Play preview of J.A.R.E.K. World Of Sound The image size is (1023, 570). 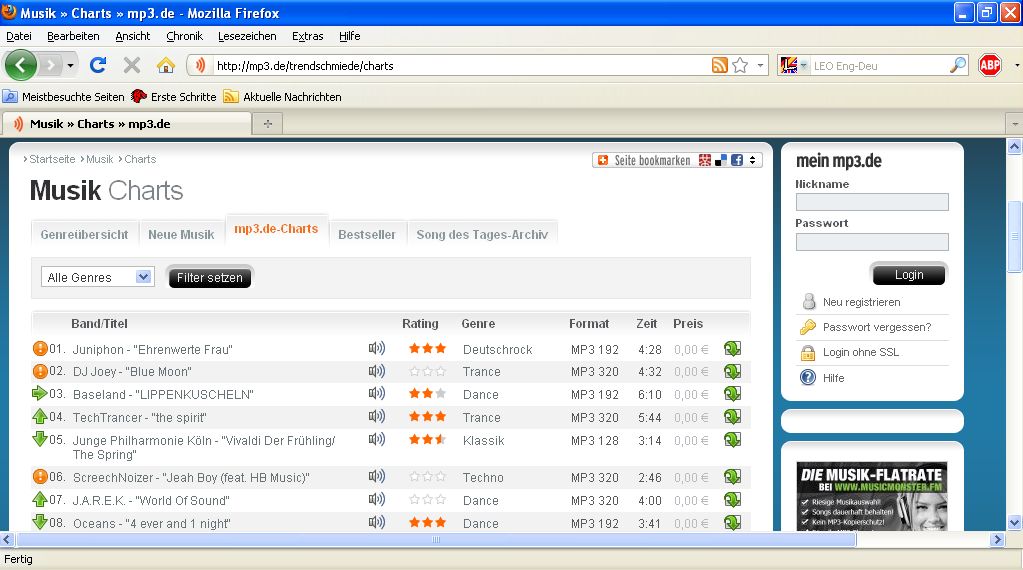pos(376,499)
